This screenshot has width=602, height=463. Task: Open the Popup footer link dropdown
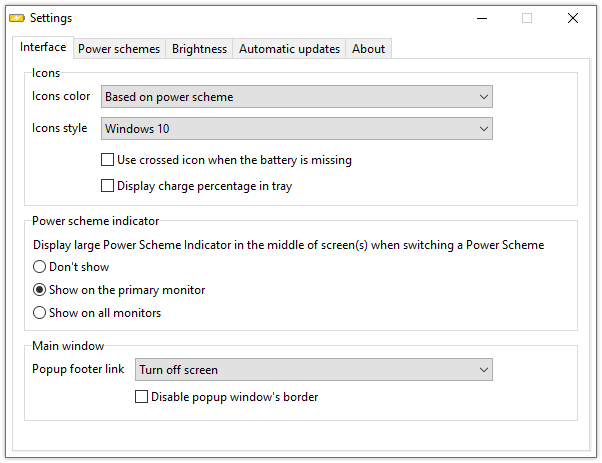pyautogui.click(x=314, y=370)
